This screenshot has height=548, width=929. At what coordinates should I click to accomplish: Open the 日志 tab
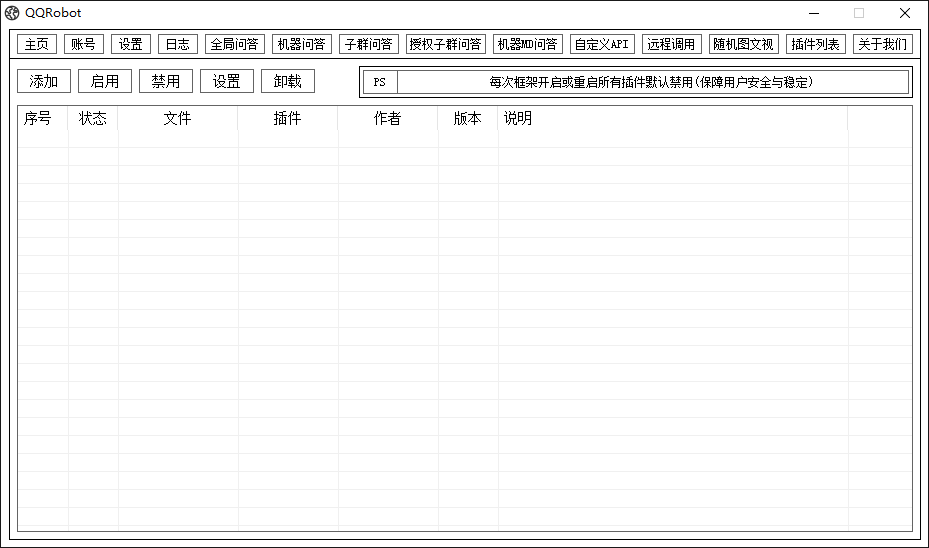178,44
